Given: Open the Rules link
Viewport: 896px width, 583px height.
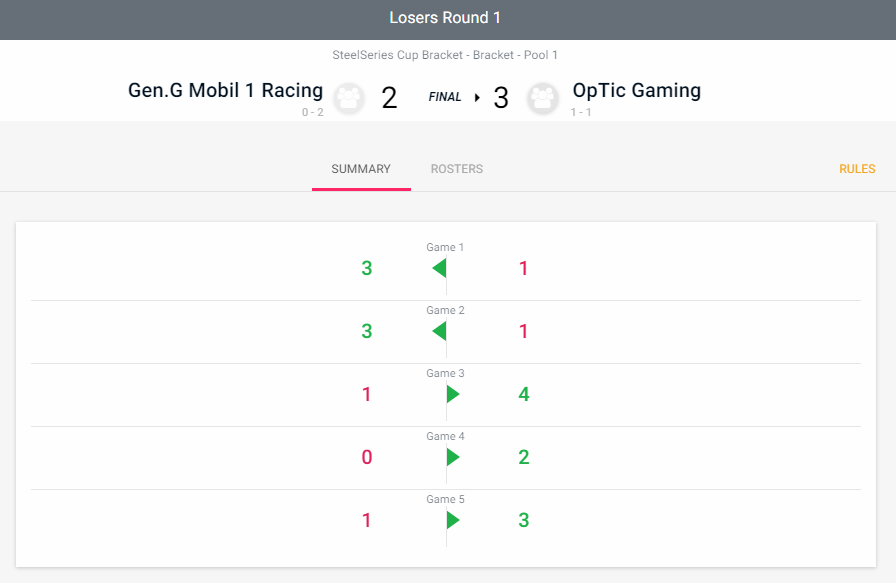Looking at the screenshot, I should point(857,169).
